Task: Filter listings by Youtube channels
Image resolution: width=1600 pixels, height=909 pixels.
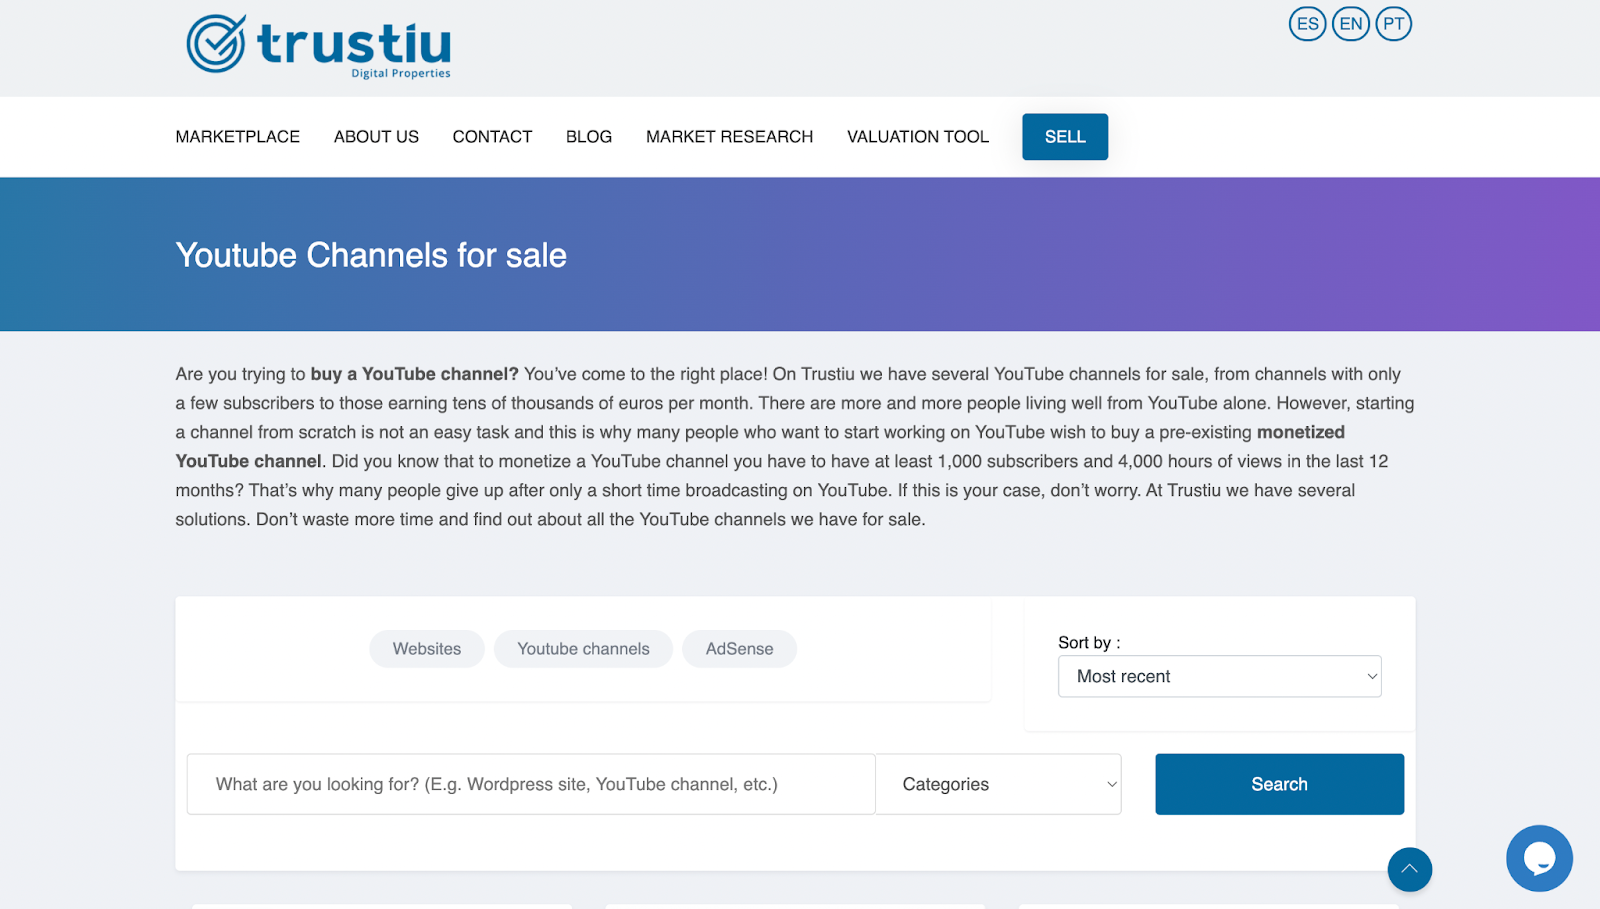Action: pos(583,649)
